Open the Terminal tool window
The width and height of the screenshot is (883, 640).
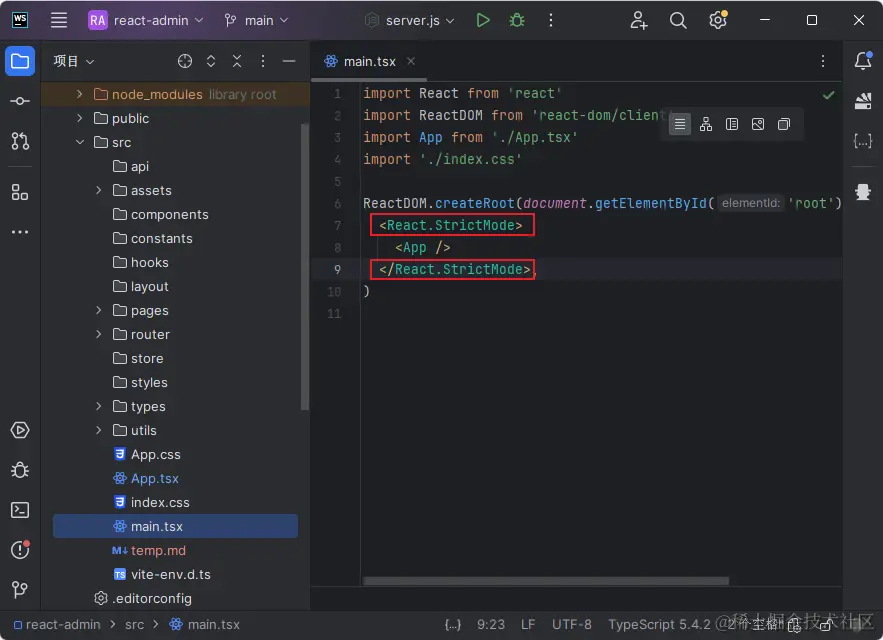click(20, 510)
